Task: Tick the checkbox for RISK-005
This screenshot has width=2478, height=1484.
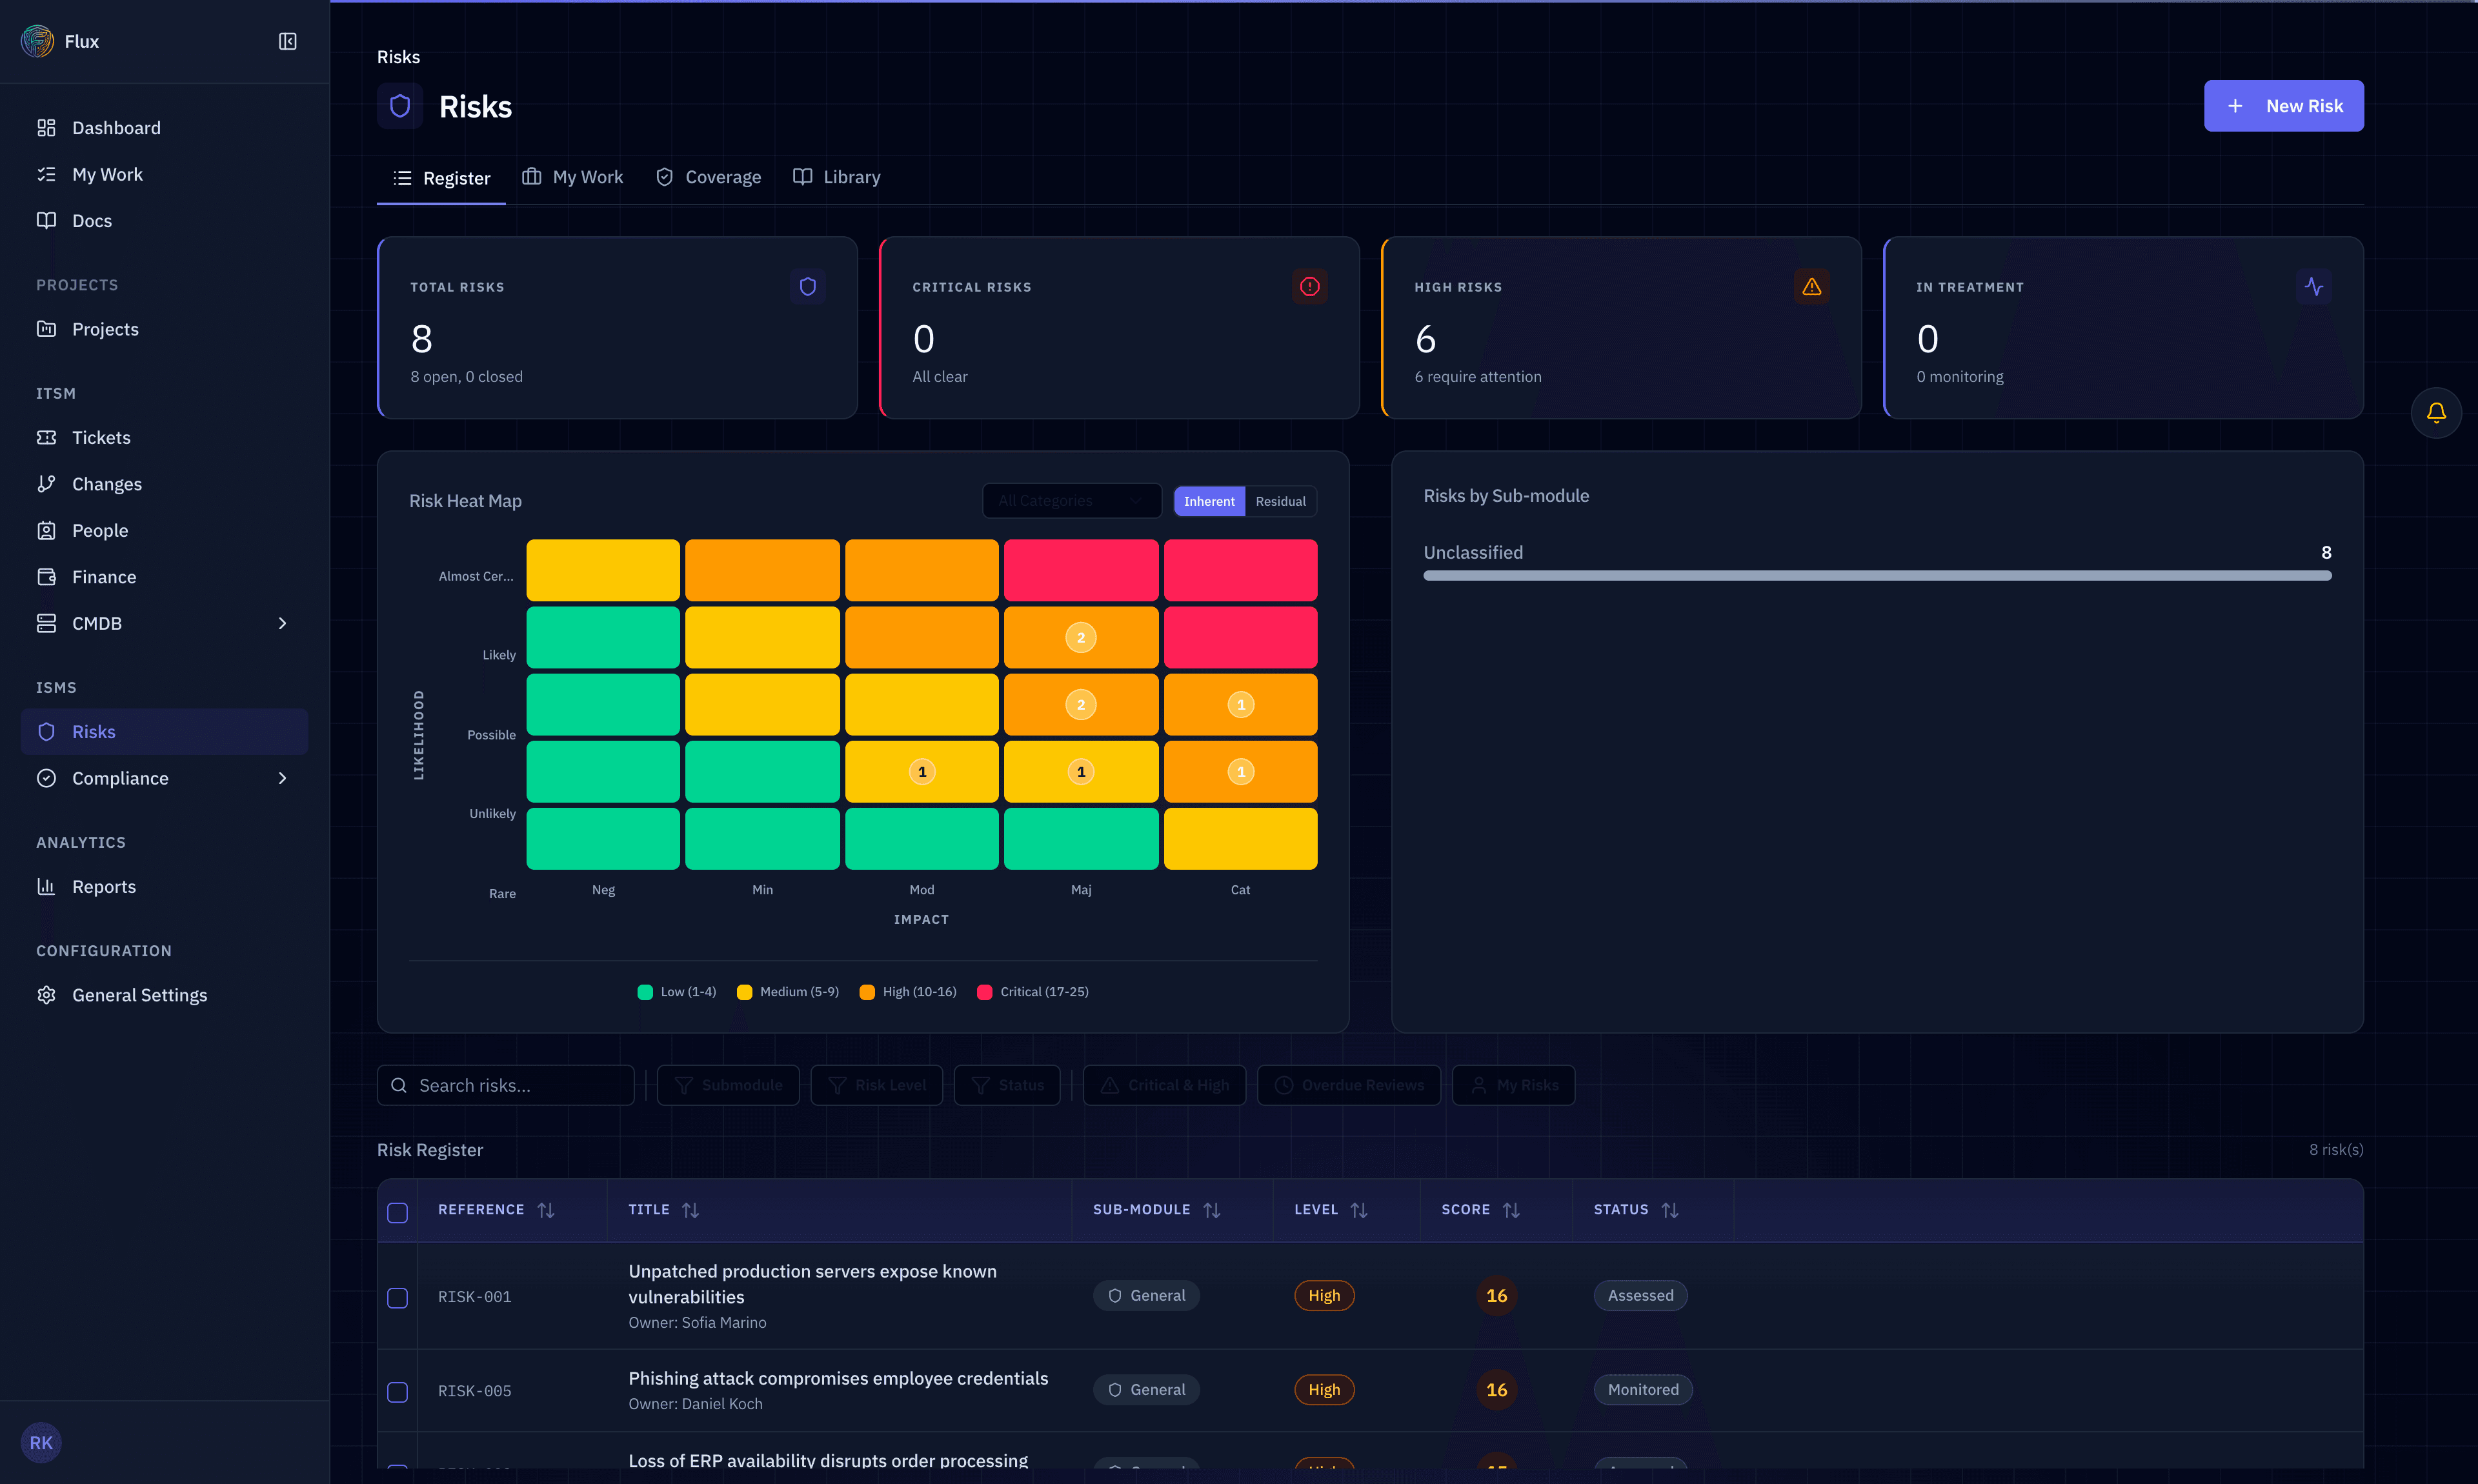Action: pos(397,1392)
